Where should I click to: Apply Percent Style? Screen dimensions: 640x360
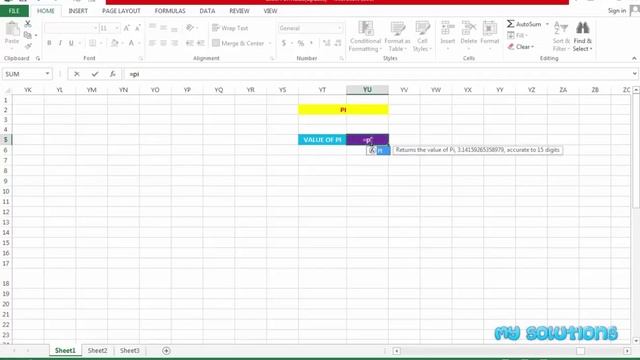(x=301, y=43)
